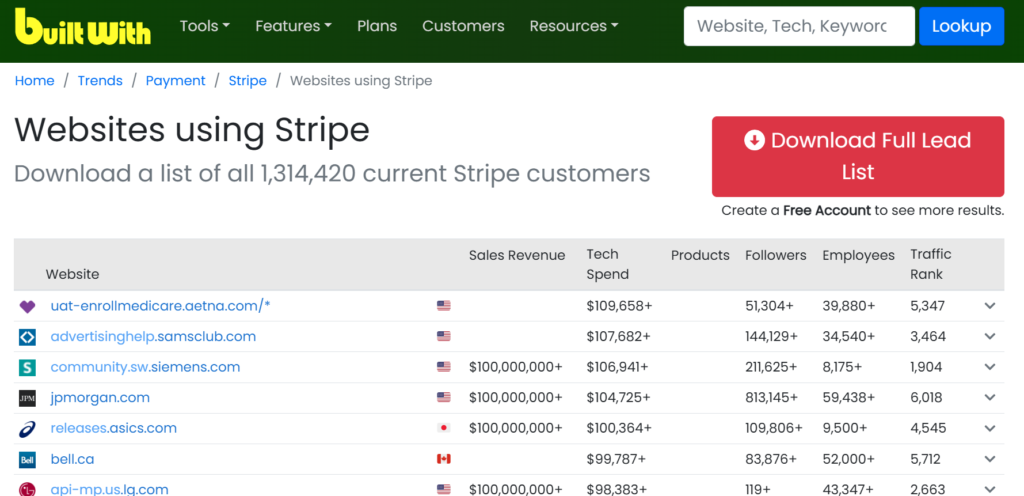Viewport: 1024px width, 496px height.
Task: Expand the uat-enrollmedicare.aetna.com row details
Action: 990,306
